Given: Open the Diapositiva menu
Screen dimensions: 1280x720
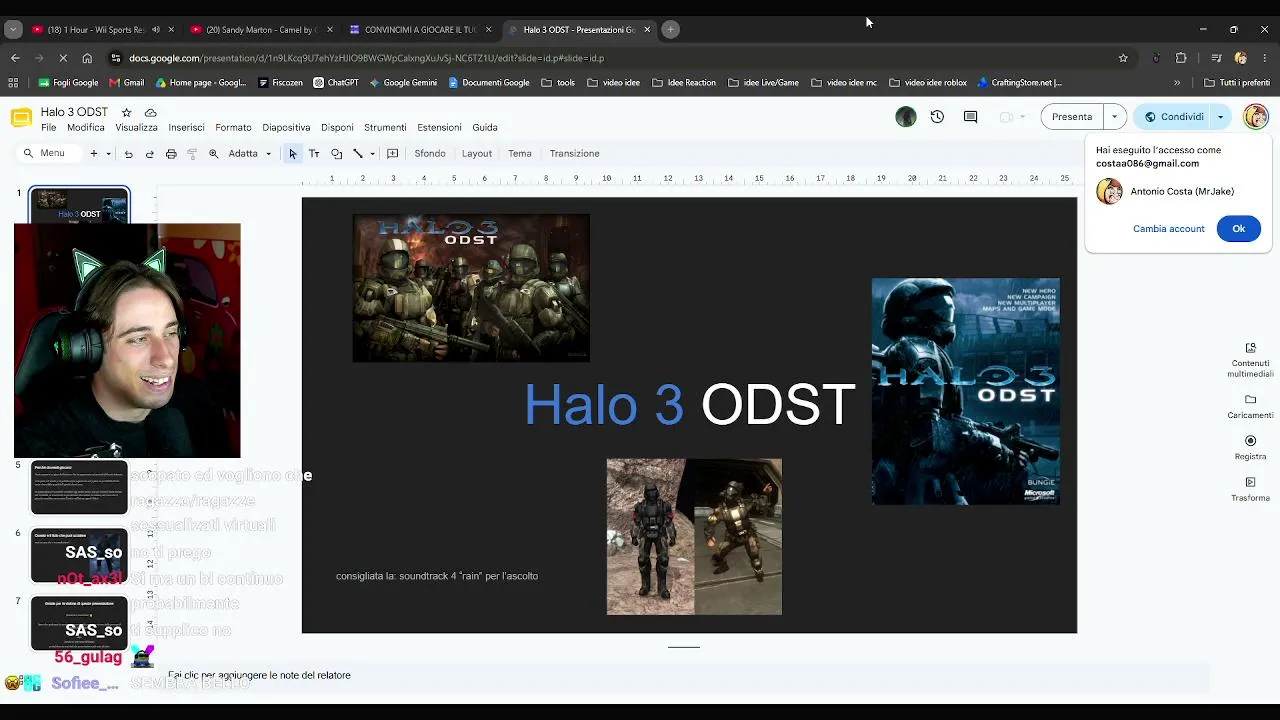Looking at the screenshot, I should click(x=286, y=128).
